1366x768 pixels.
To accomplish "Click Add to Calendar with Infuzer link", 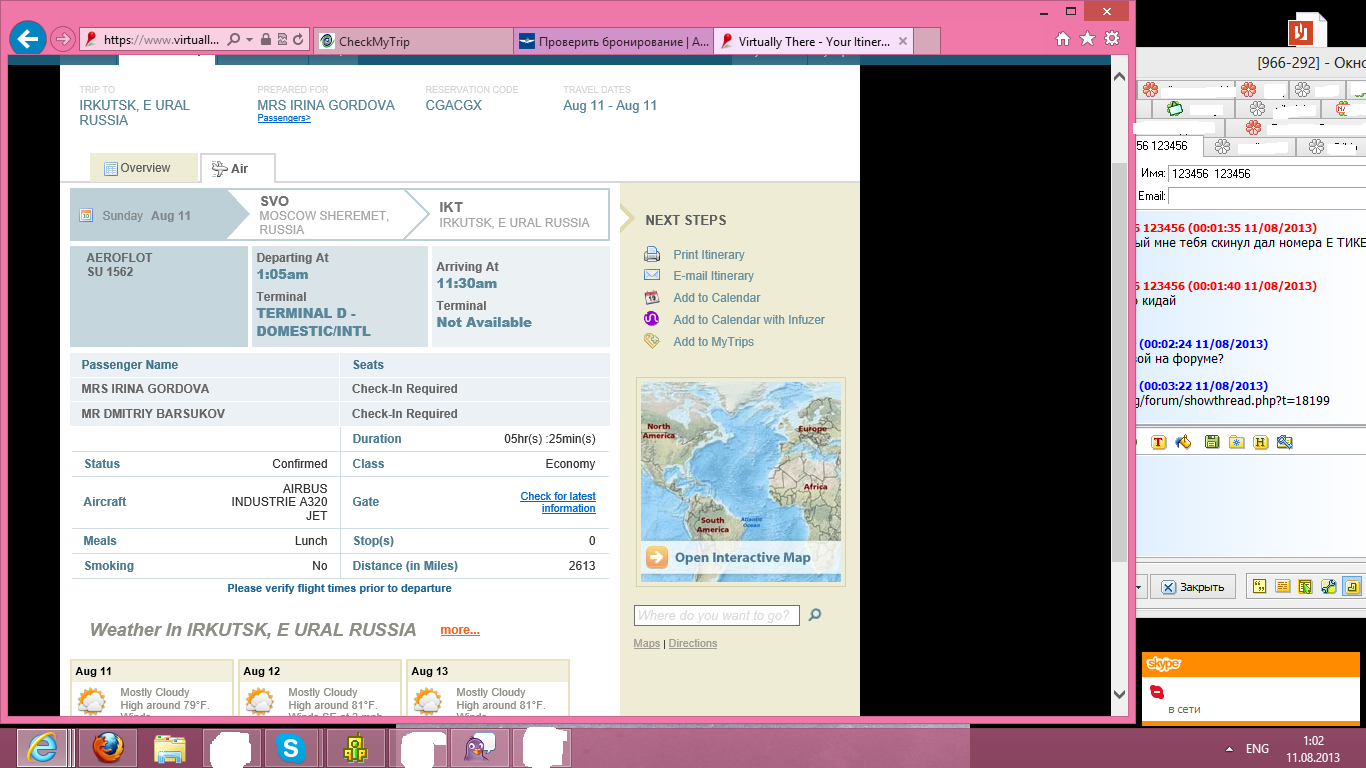I will tap(749, 320).
